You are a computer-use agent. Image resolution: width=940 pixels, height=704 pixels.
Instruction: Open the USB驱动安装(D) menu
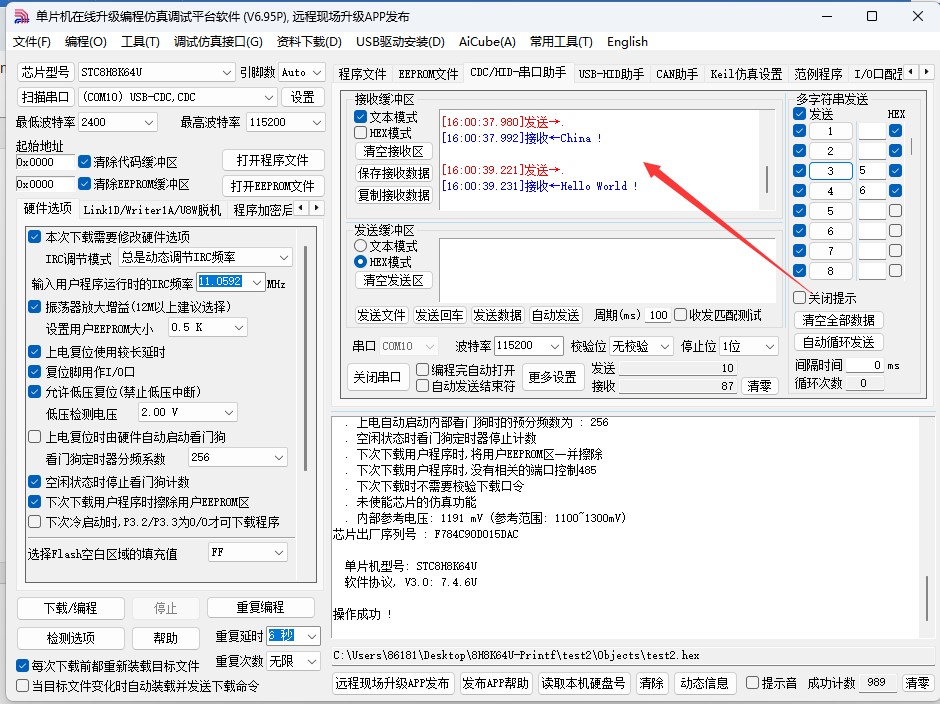click(x=400, y=41)
